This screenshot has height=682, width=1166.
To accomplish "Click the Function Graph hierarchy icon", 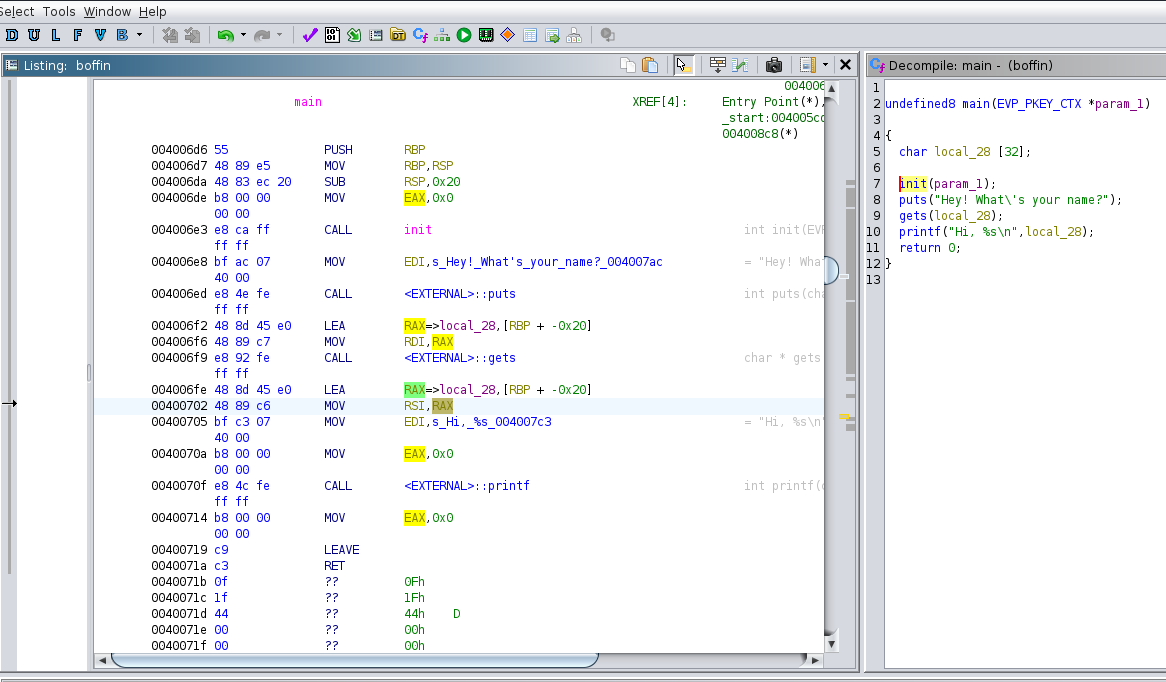I will pos(442,35).
